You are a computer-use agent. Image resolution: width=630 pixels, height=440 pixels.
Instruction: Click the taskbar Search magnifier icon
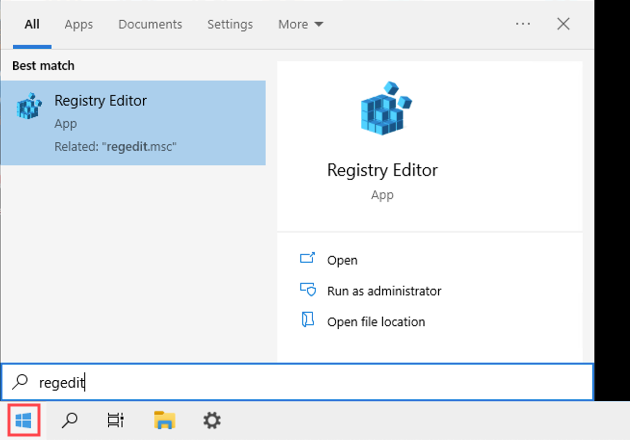70,421
